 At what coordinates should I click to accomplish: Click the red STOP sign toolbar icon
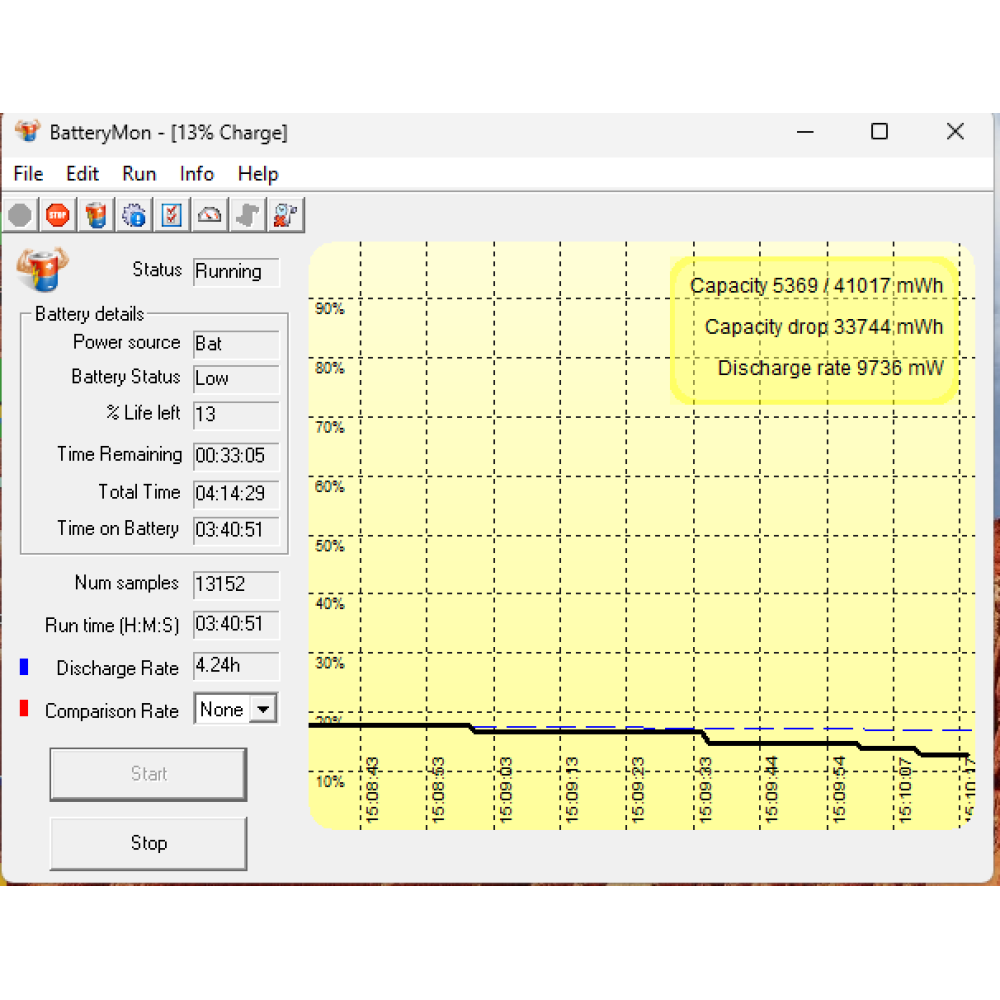(58, 215)
